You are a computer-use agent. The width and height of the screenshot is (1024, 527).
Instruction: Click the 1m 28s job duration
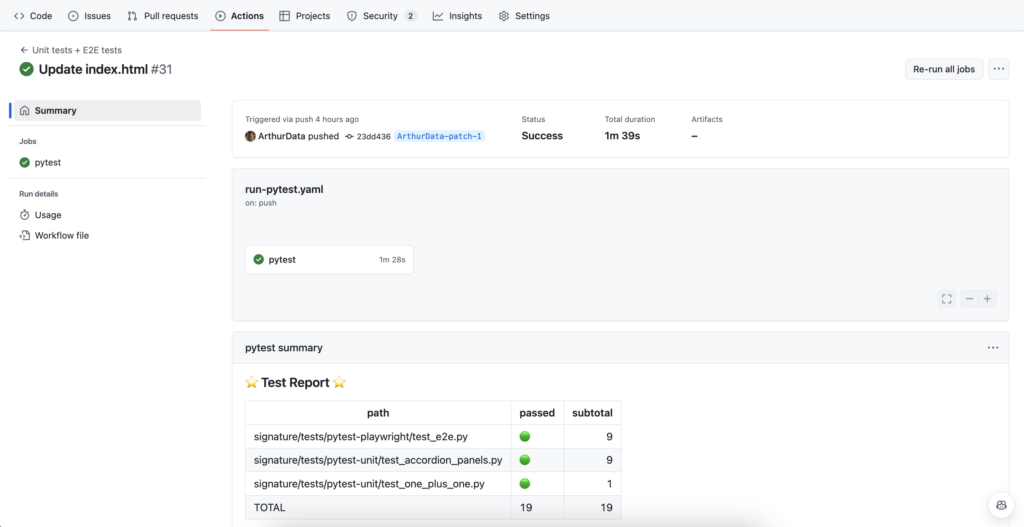click(x=392, y=260)
